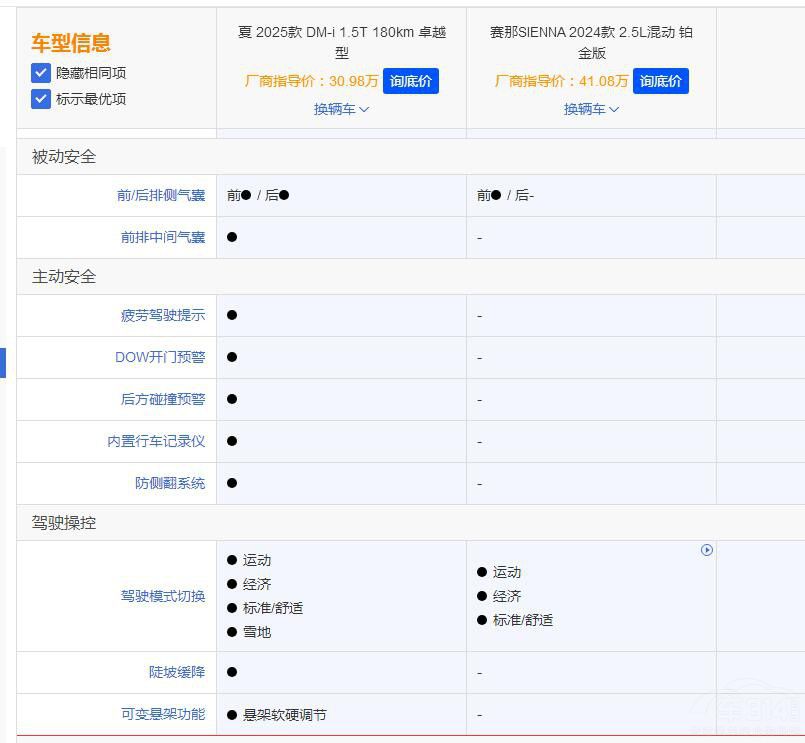805x743 pixels.
Task: Open the 前排中间气囊 parameter link
Action: point(163,237)
